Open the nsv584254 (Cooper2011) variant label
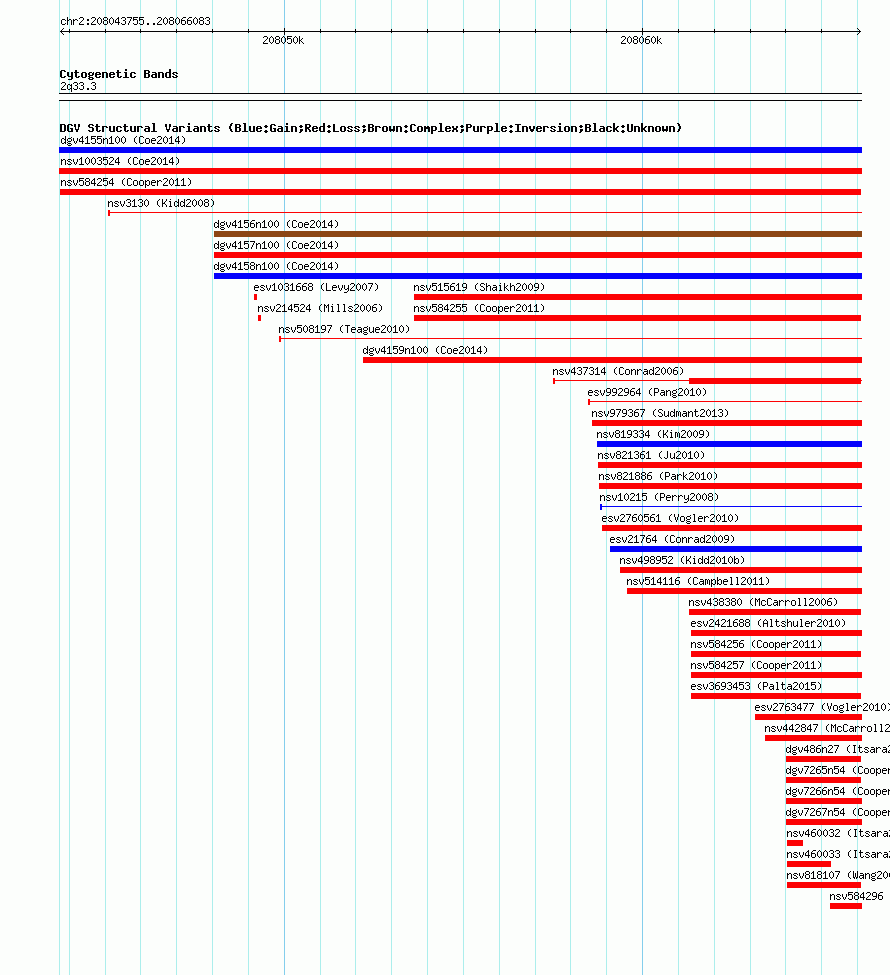Screen dimensions: 890x975 click(x=126, y=183)
